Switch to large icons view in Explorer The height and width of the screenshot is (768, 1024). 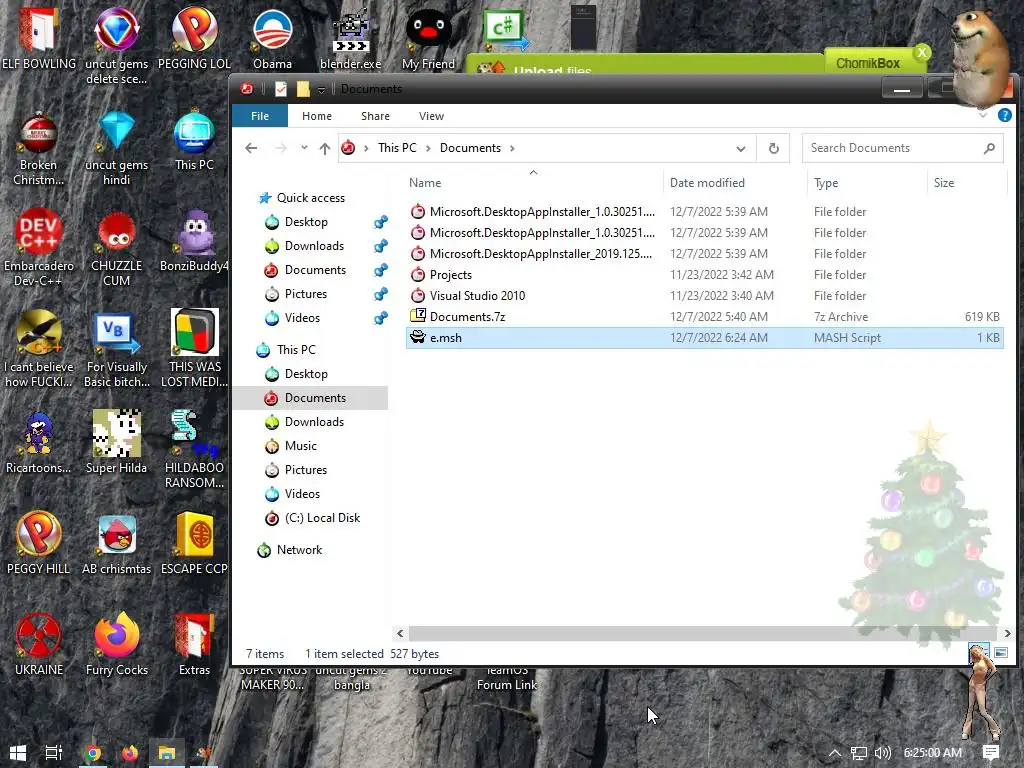pyautogui.click(x=1000, y=652)
